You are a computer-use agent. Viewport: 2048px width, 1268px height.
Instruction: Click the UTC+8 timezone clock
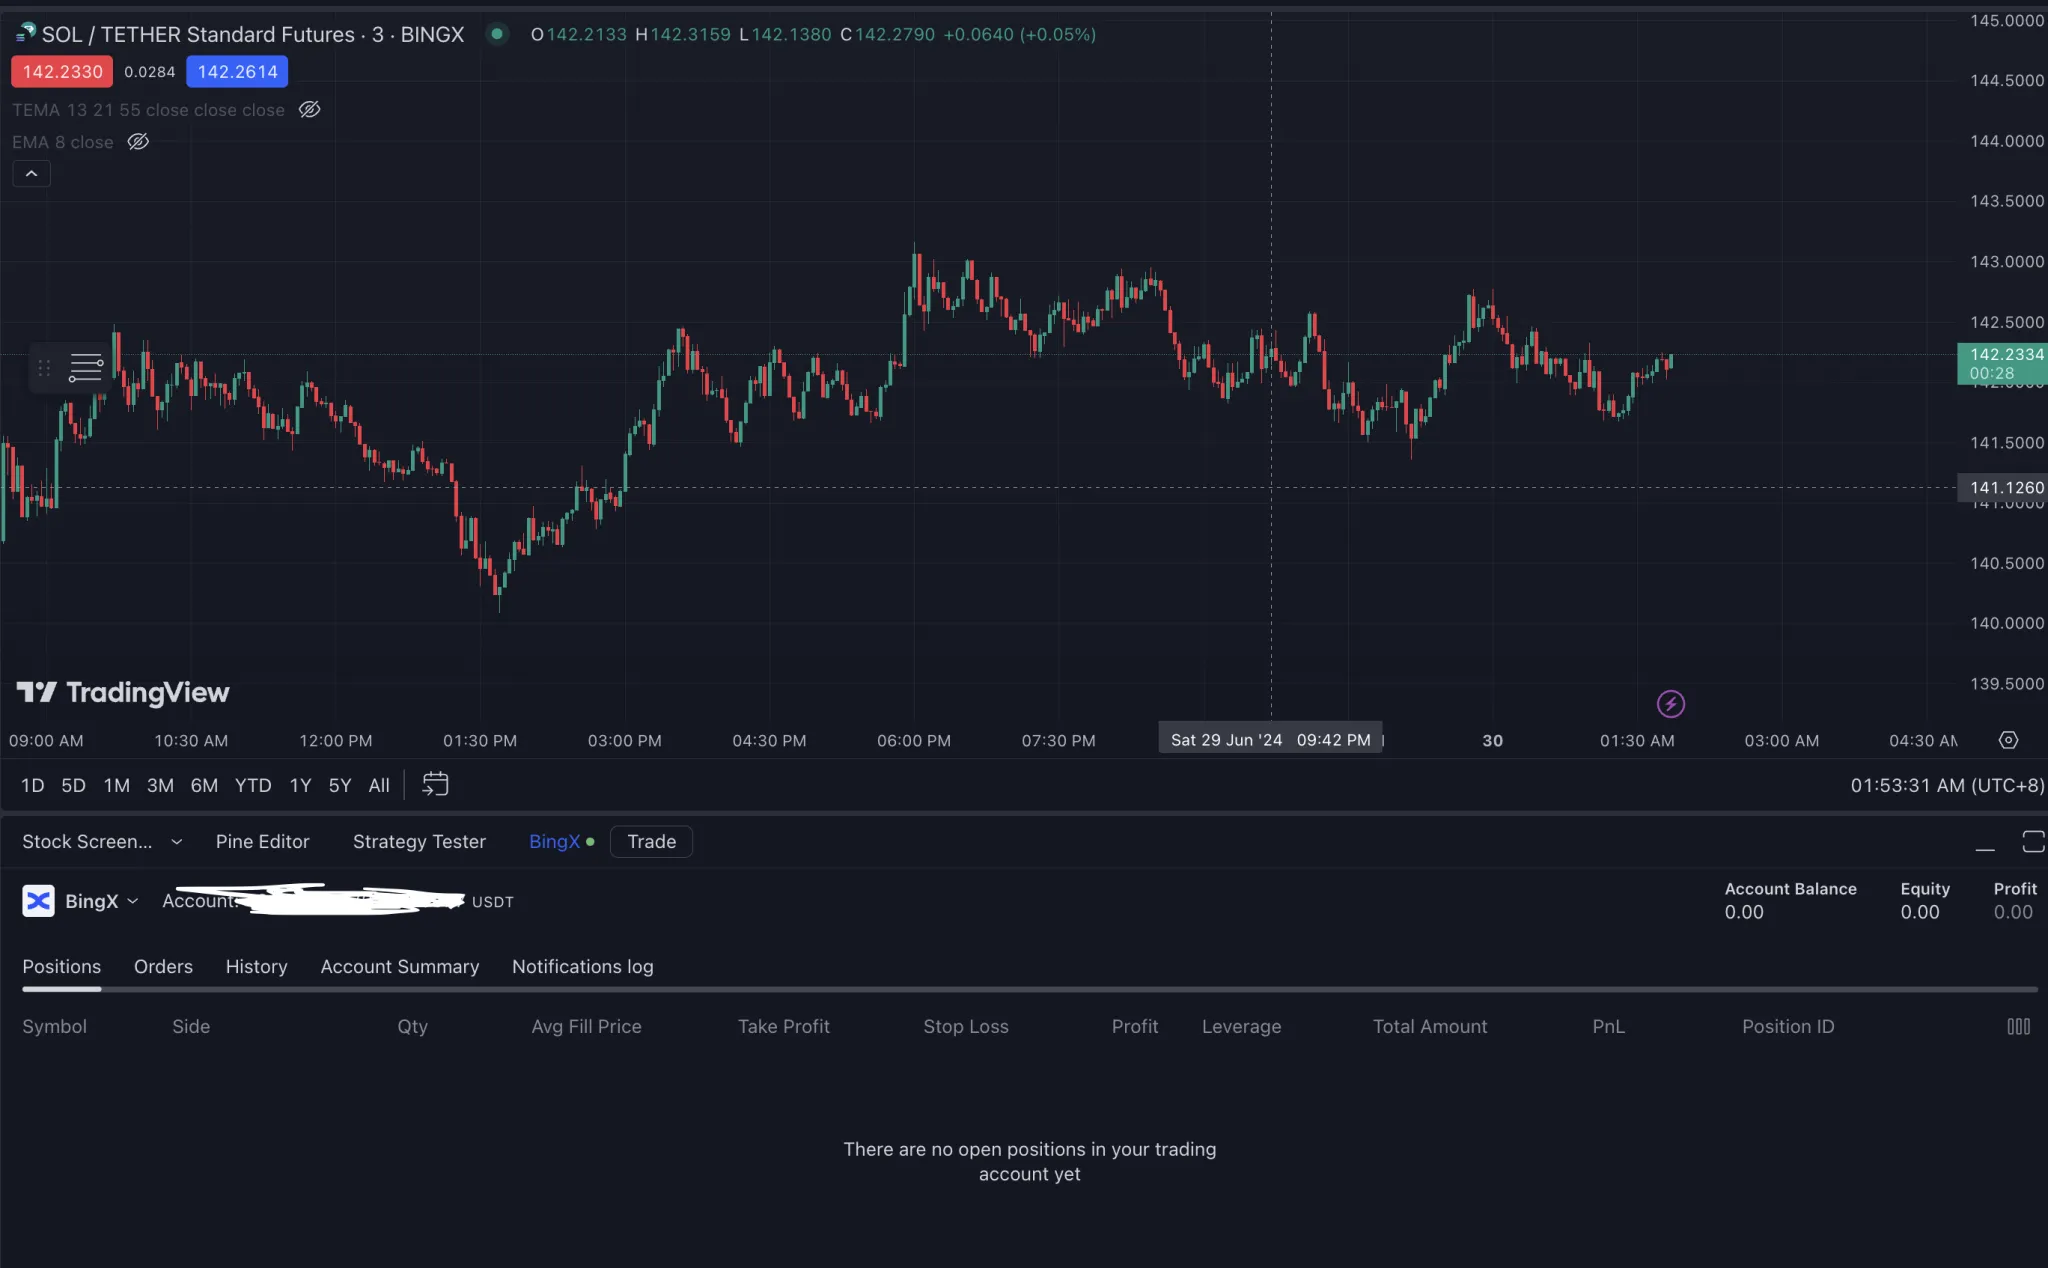(x=1946, y=785)
